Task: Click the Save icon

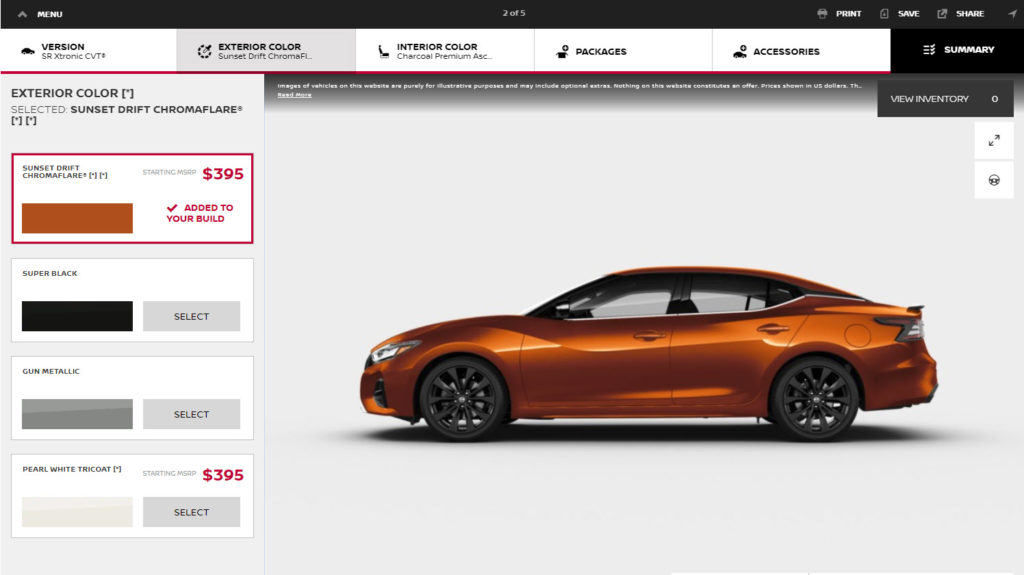Action: tap(884, 14)
